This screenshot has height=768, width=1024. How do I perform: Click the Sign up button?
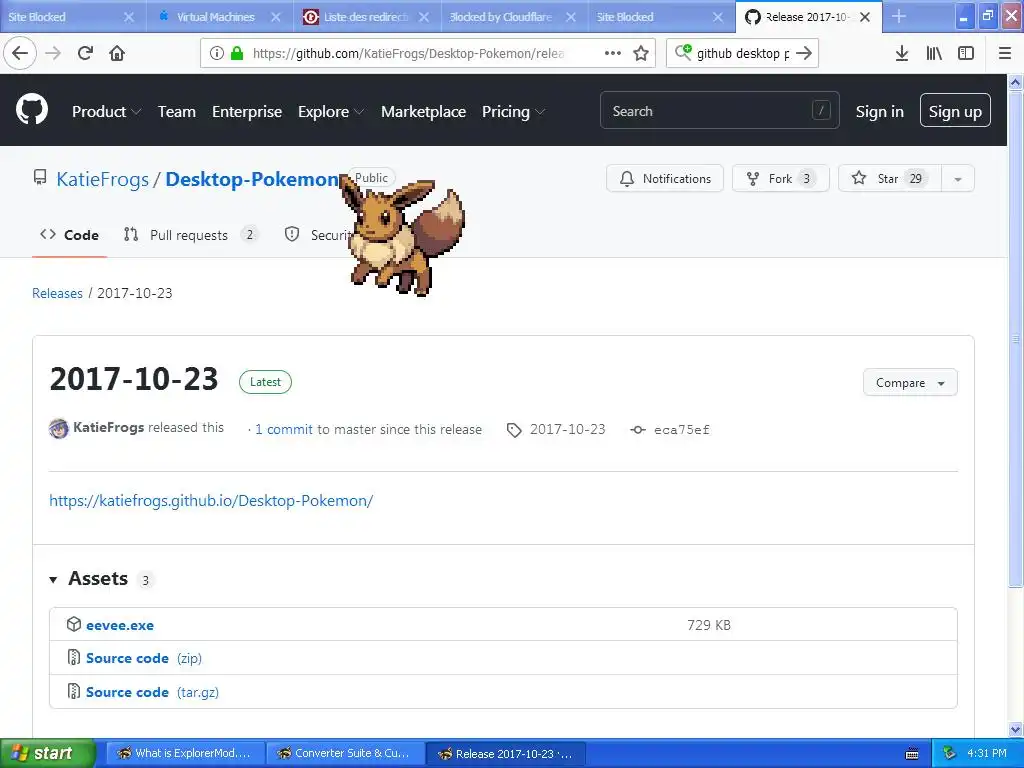(x=955, y=110)
